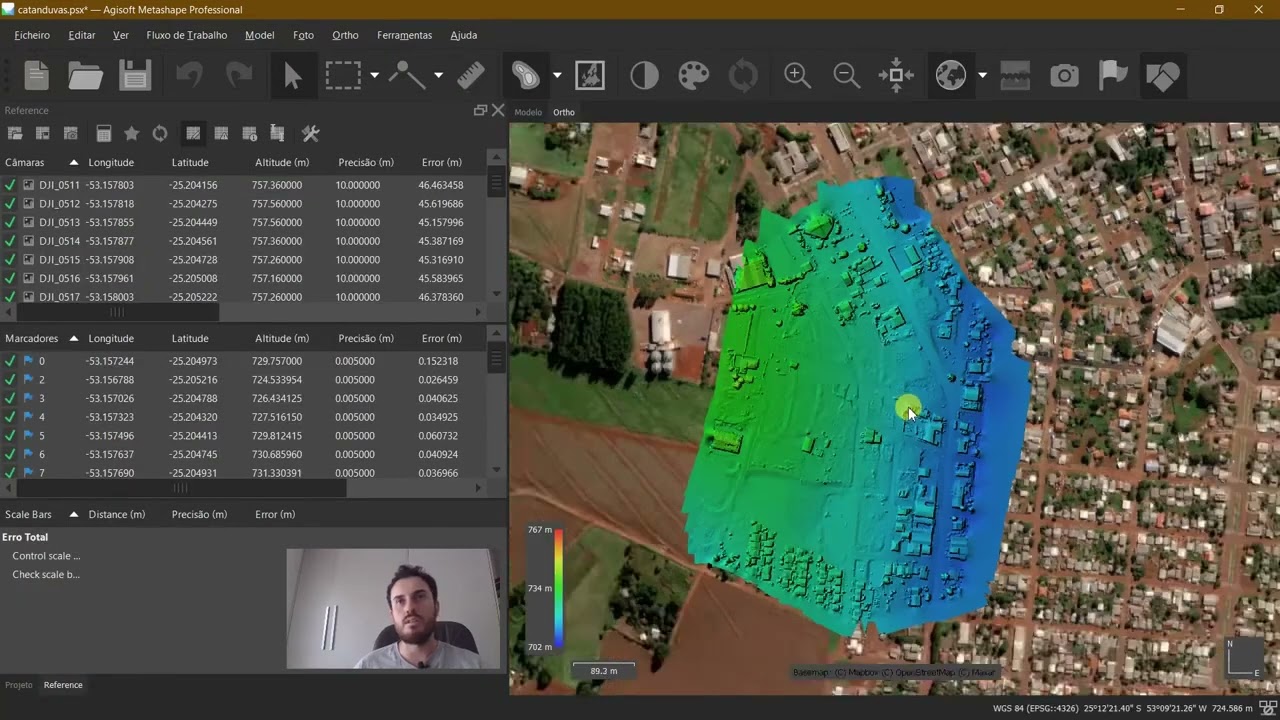Screen dimensions: 1280x720
Task: Update transform with the Reference refresh icon
Action: (160, 133)
